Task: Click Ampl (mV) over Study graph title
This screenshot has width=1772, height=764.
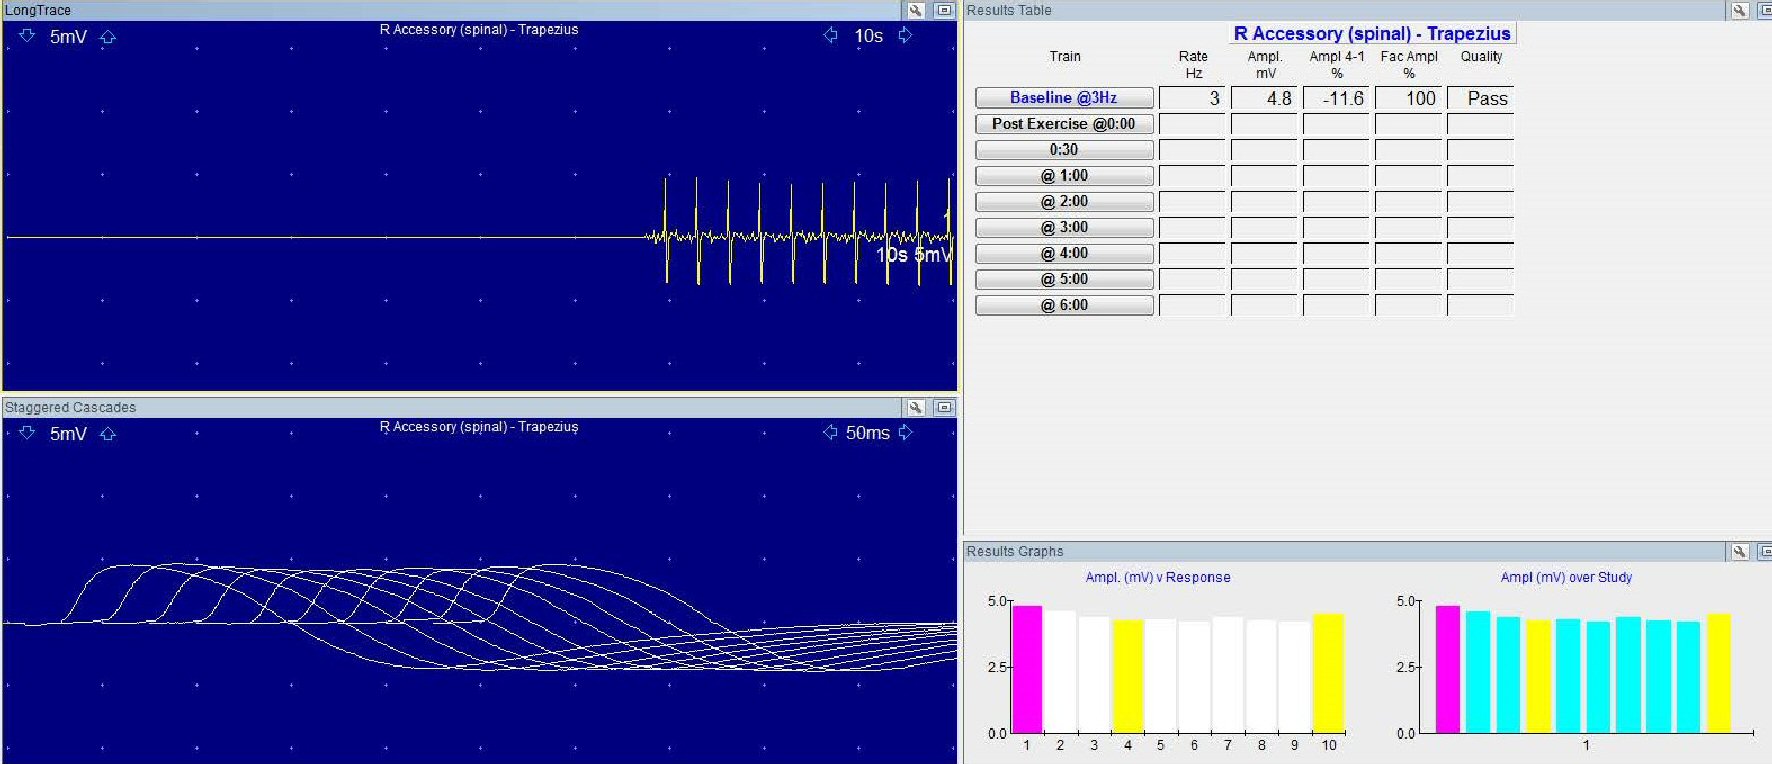Action: (1566, 577)
